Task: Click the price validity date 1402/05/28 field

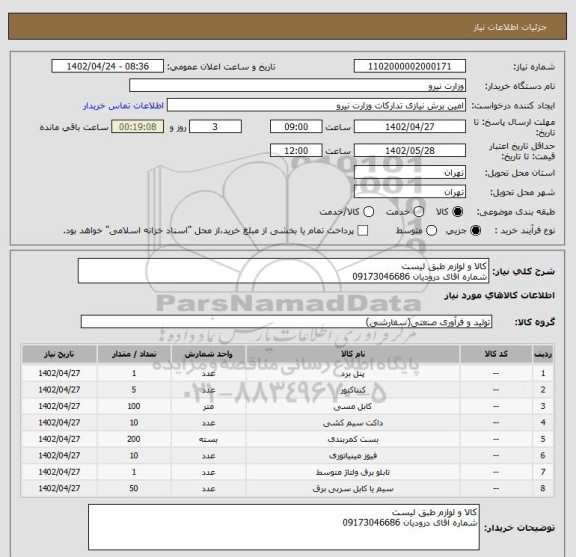Action: [410, 151]
